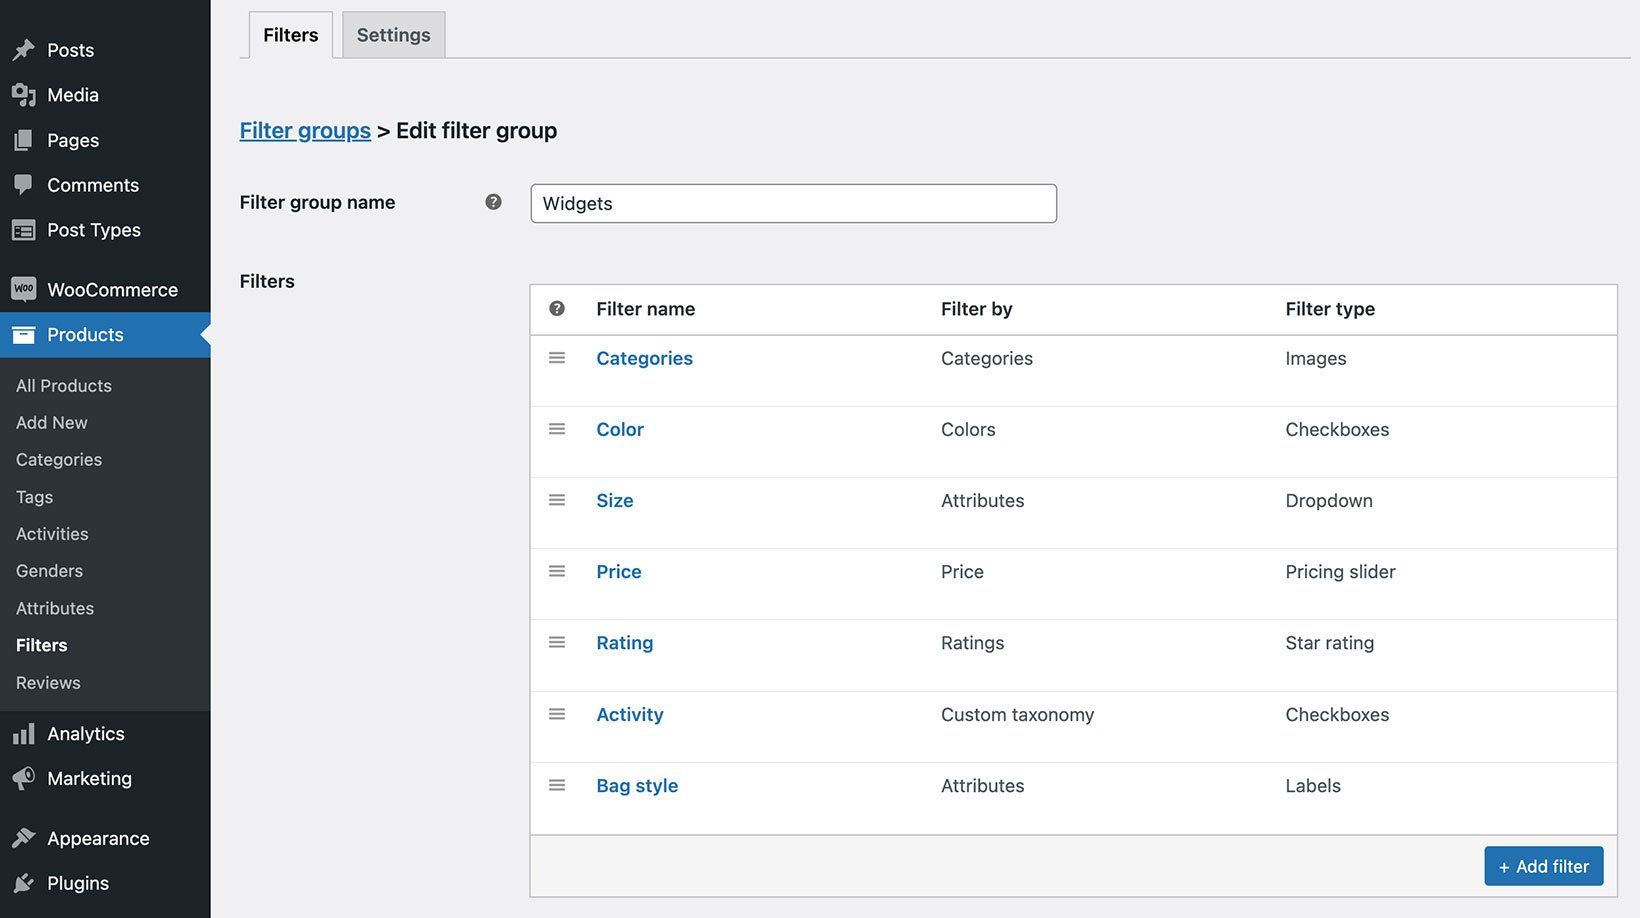Click the drag handle next to Color filter
1640x918 pixels.
pos(557,429)
